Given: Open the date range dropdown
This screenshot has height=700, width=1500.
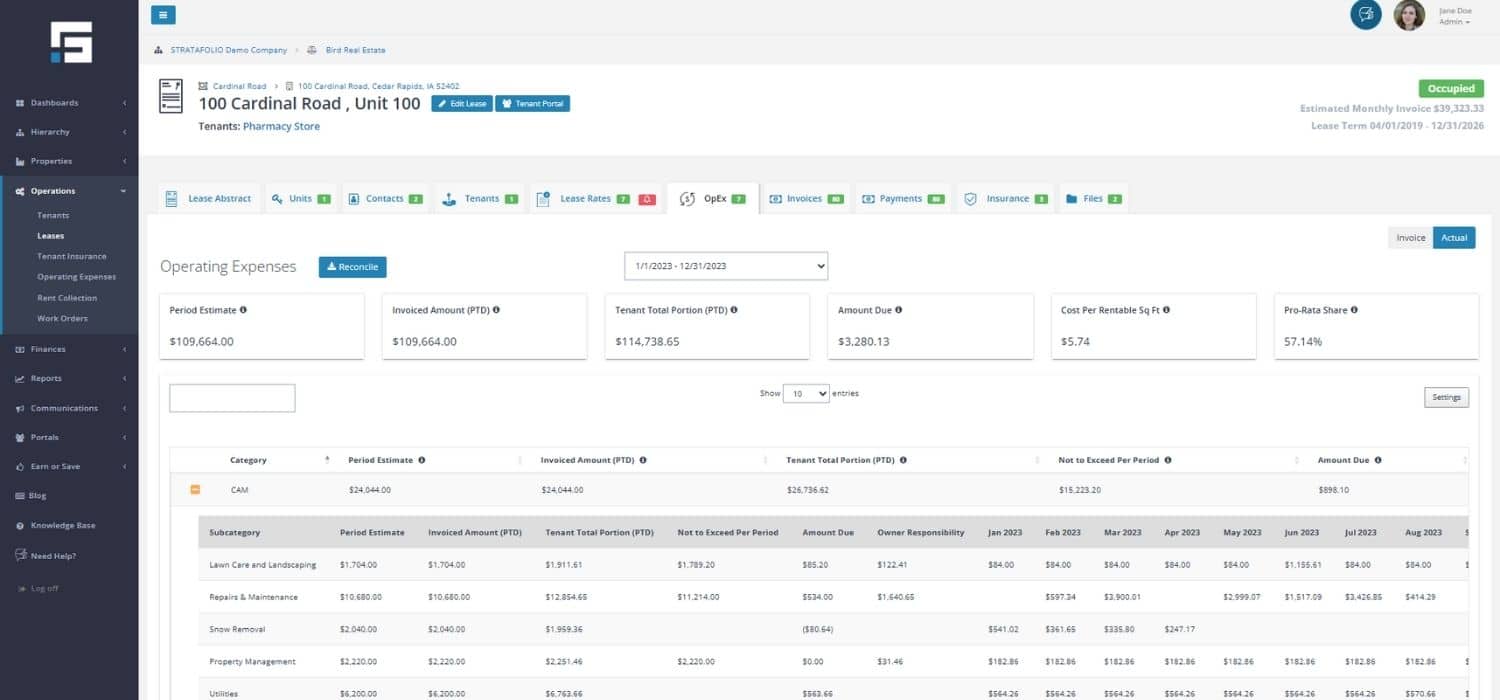Looking at the screenshot, I should 726,266.
